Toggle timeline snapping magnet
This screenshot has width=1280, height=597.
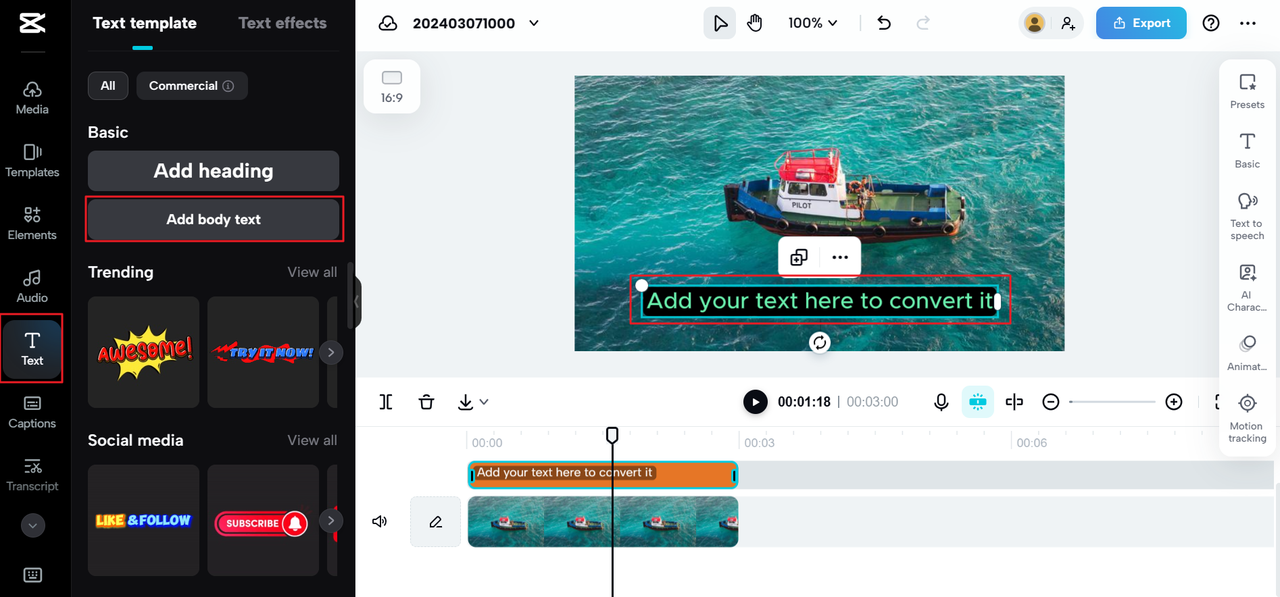click(978, 402)
